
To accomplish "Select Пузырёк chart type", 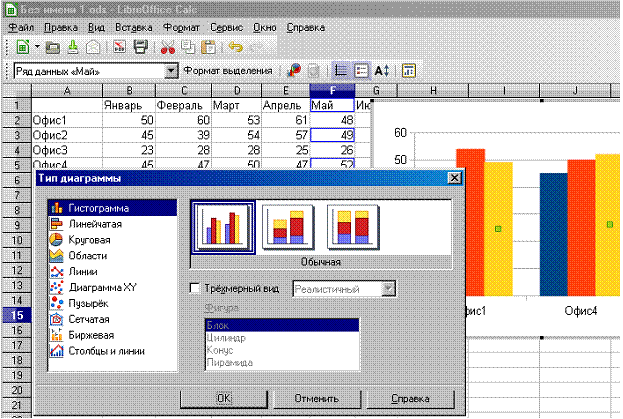I will tap(112, 303).
